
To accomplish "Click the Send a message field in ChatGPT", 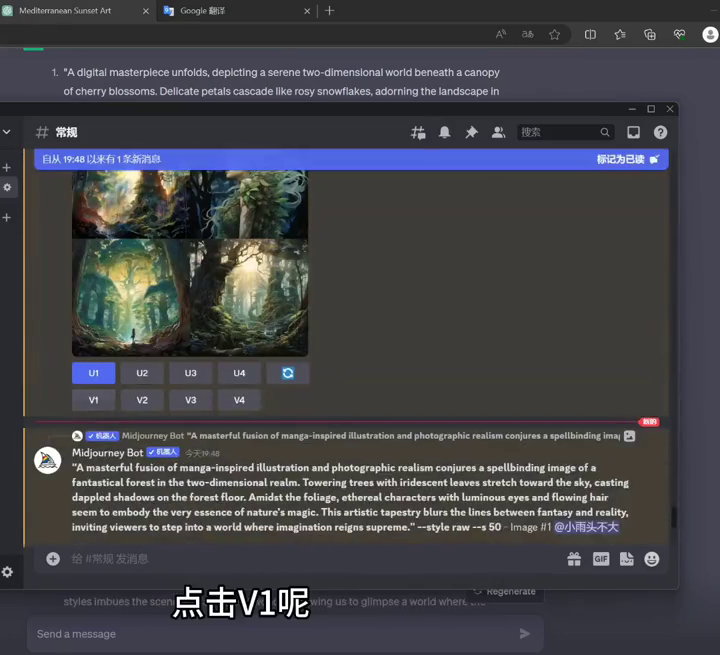I will pyautogui.click(x=285, y=634).
